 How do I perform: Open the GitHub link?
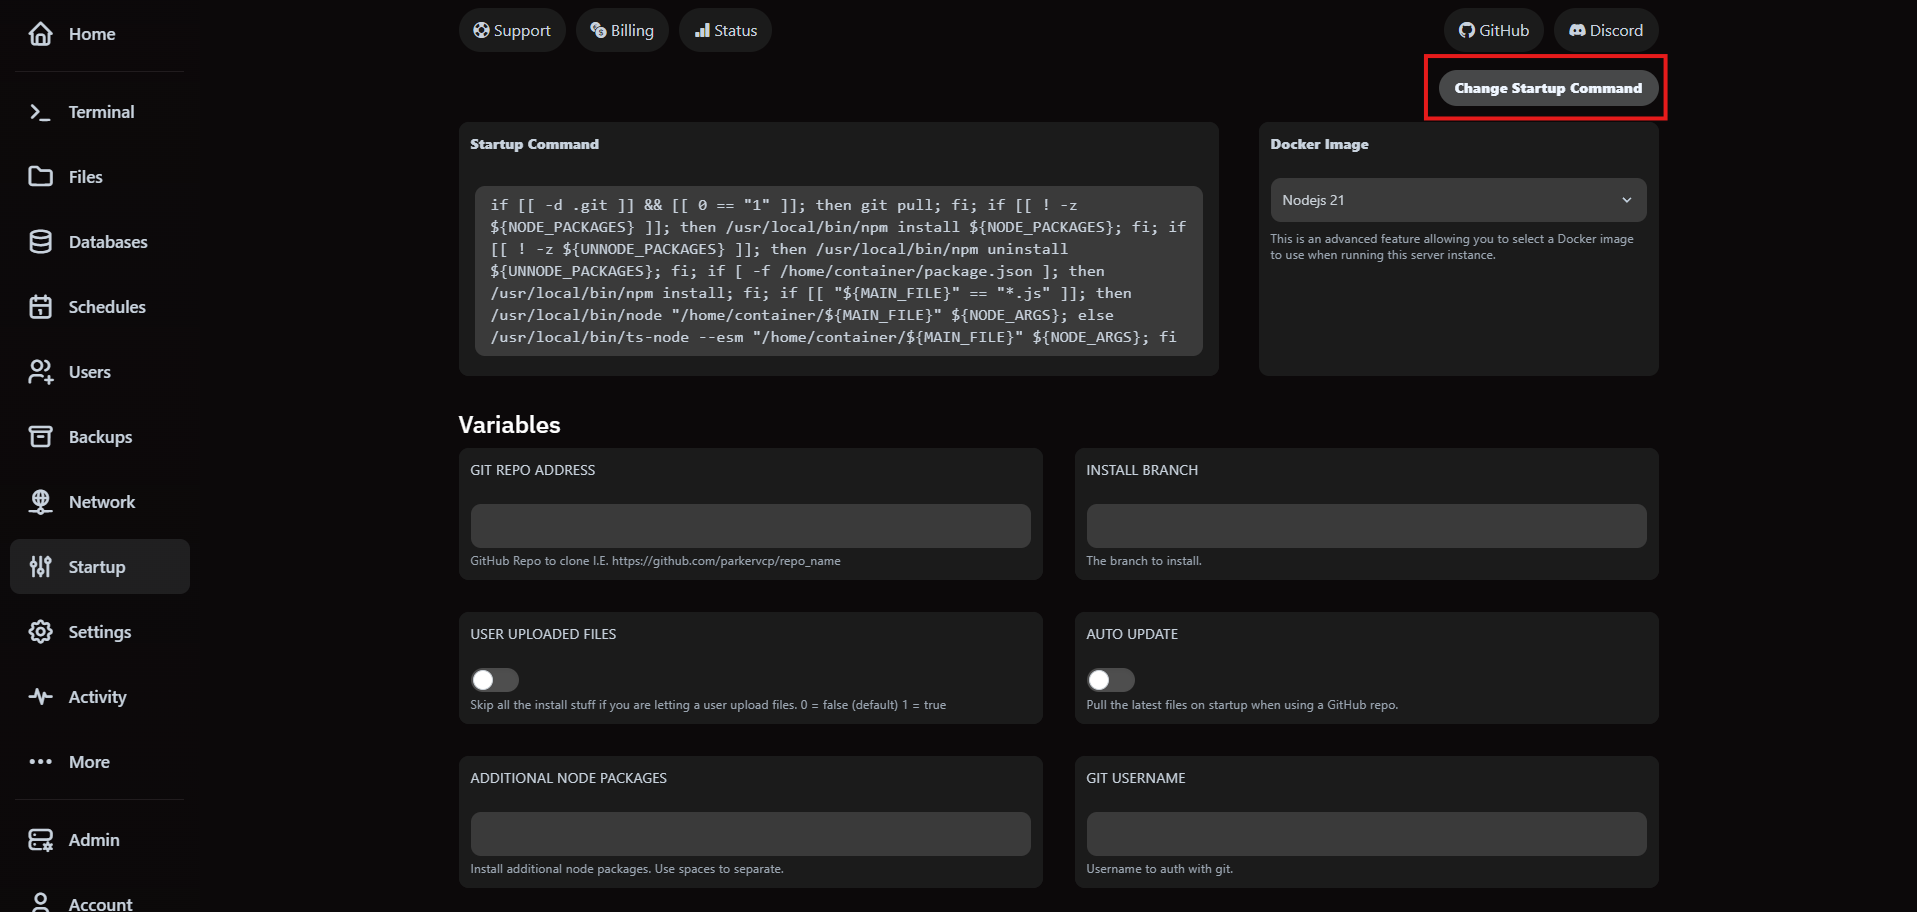[1493, 30]
